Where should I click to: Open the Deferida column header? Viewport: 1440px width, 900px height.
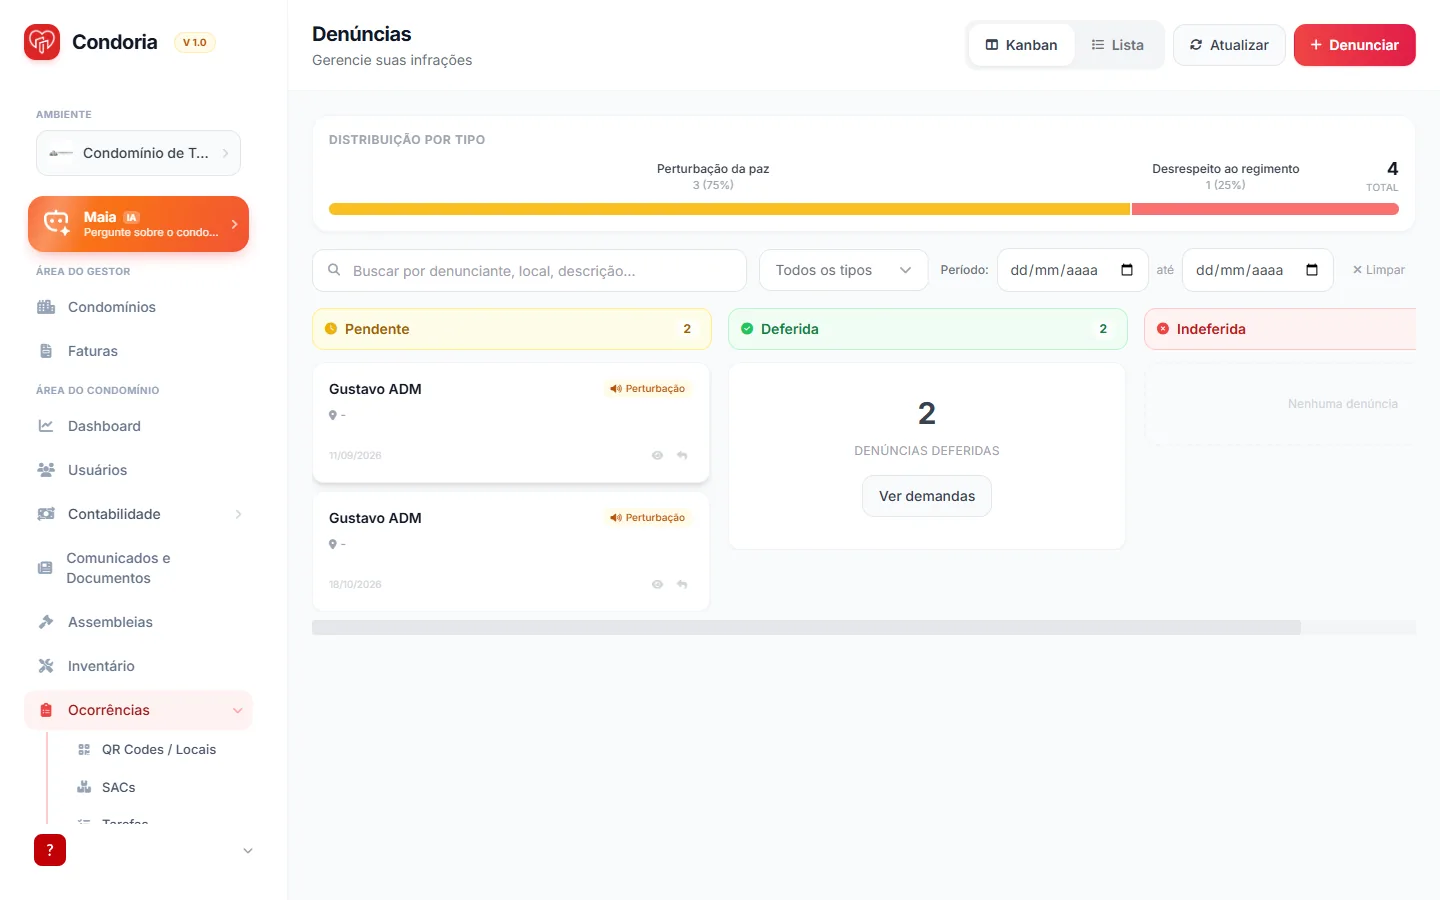pyautogui.click(x=928, y=329)
